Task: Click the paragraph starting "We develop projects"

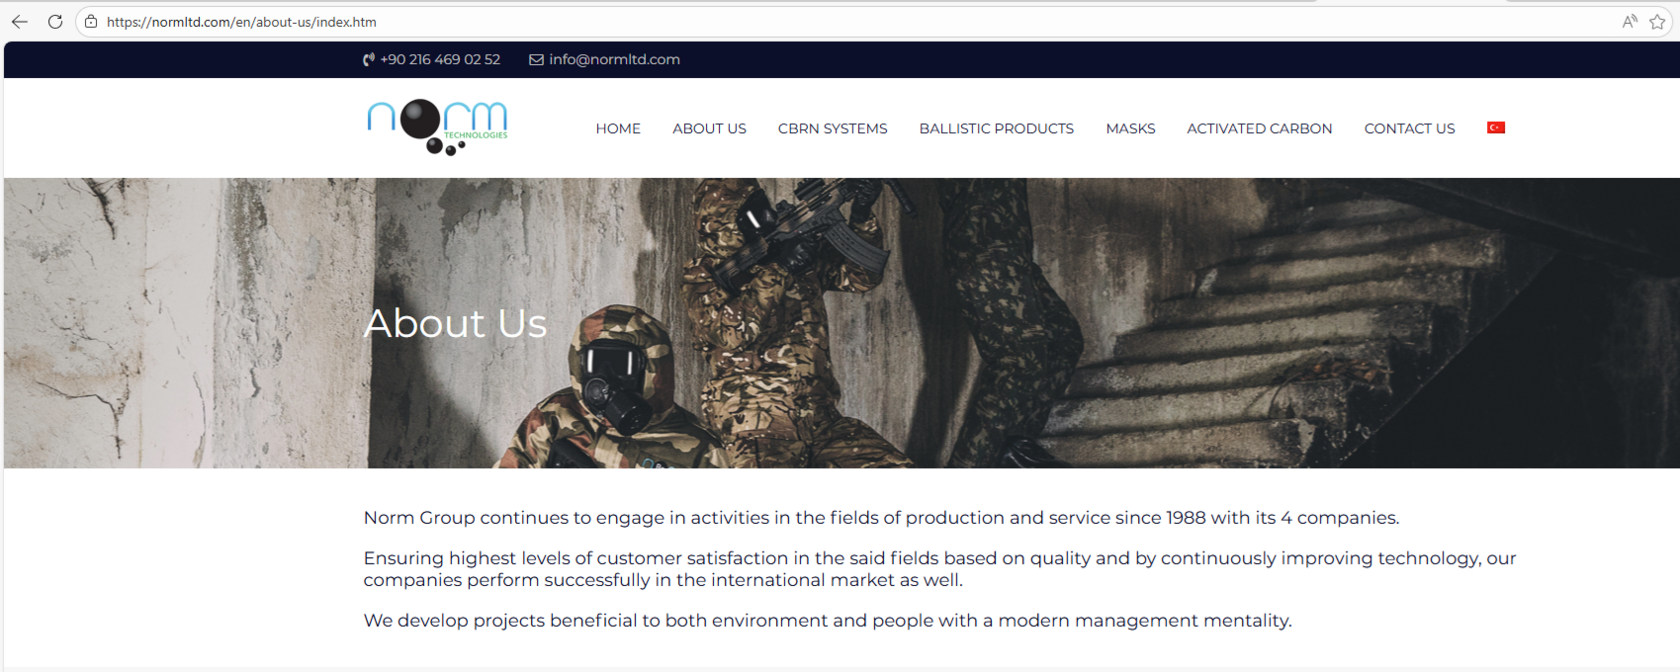Action: click(828, 621)
